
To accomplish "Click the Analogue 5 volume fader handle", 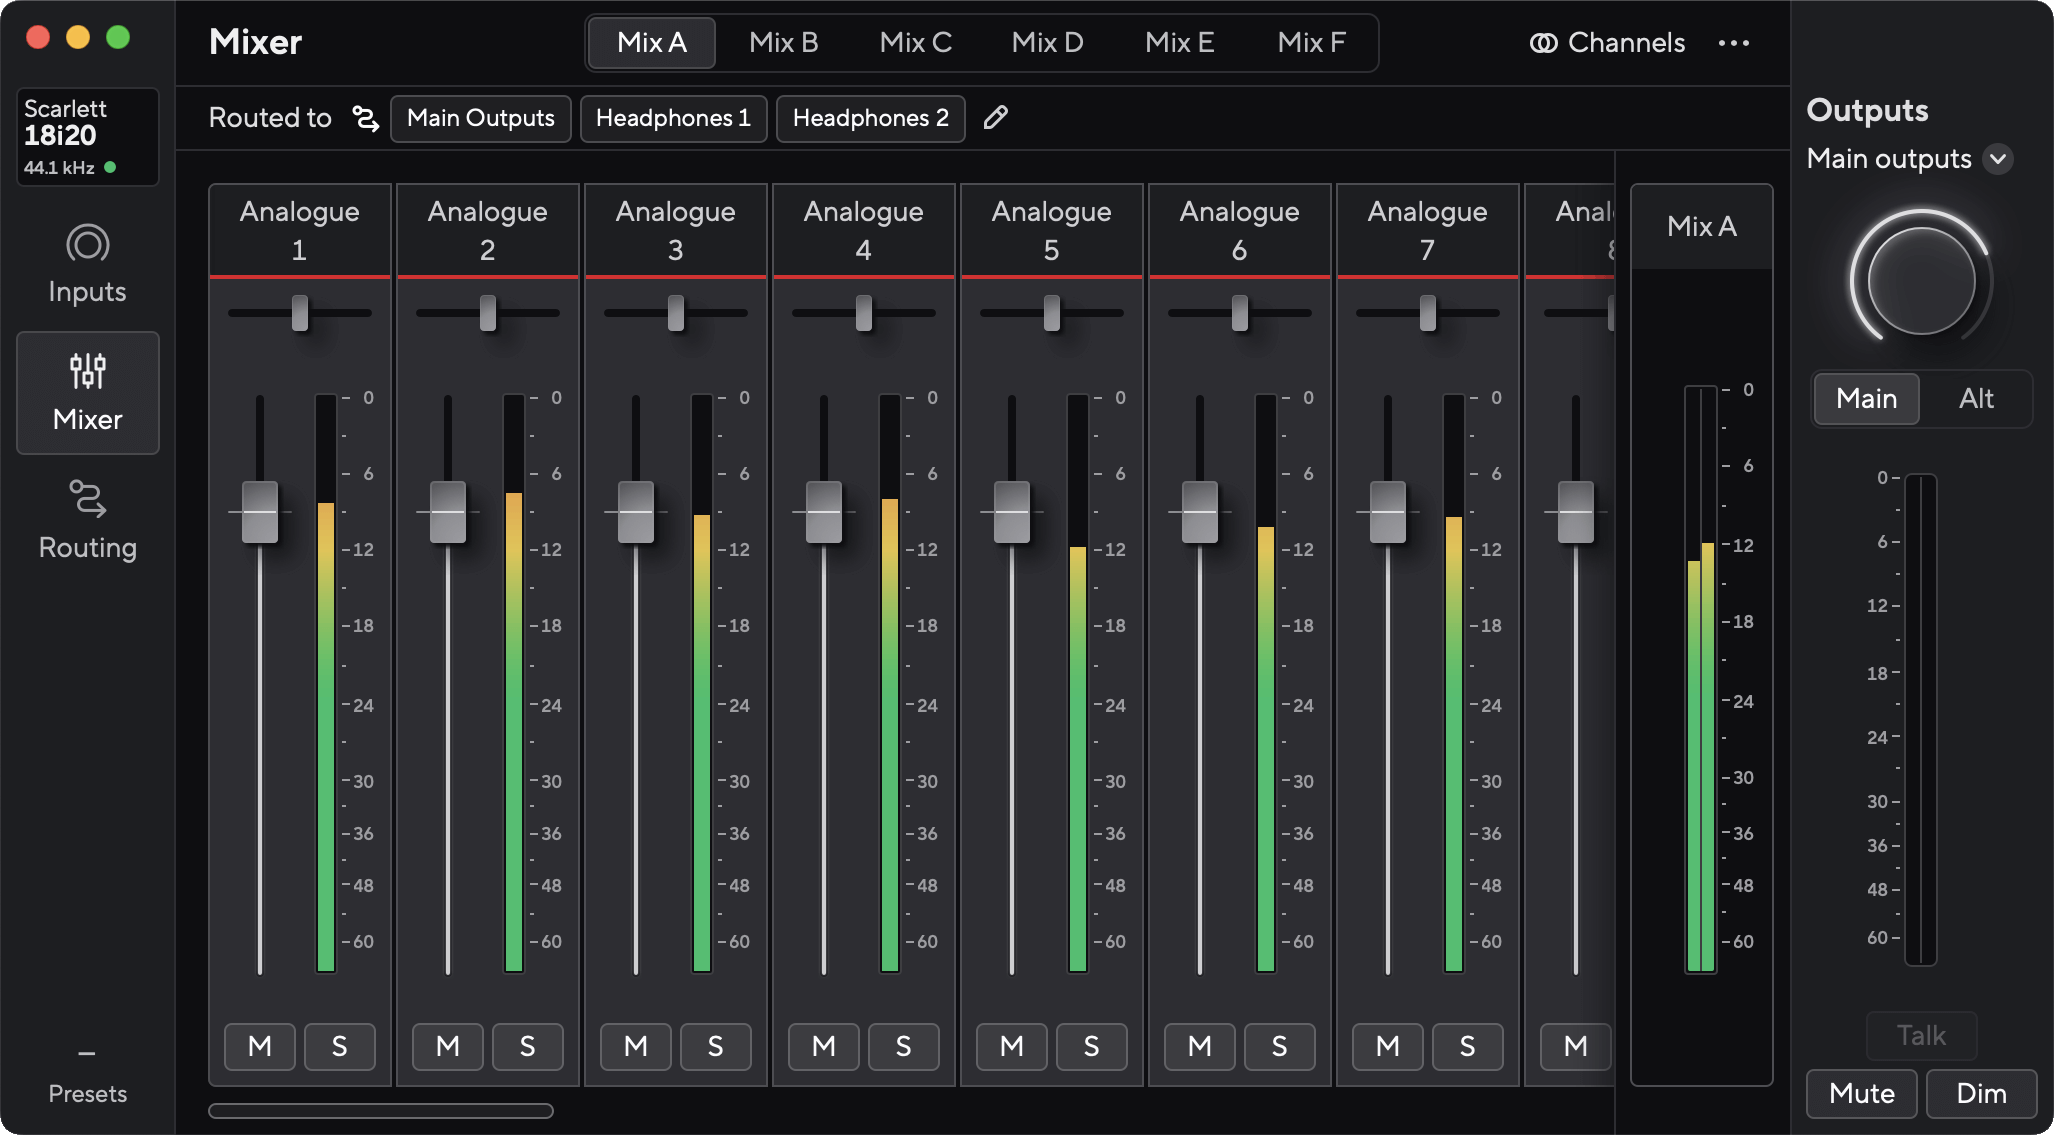I will point(1012,512).
